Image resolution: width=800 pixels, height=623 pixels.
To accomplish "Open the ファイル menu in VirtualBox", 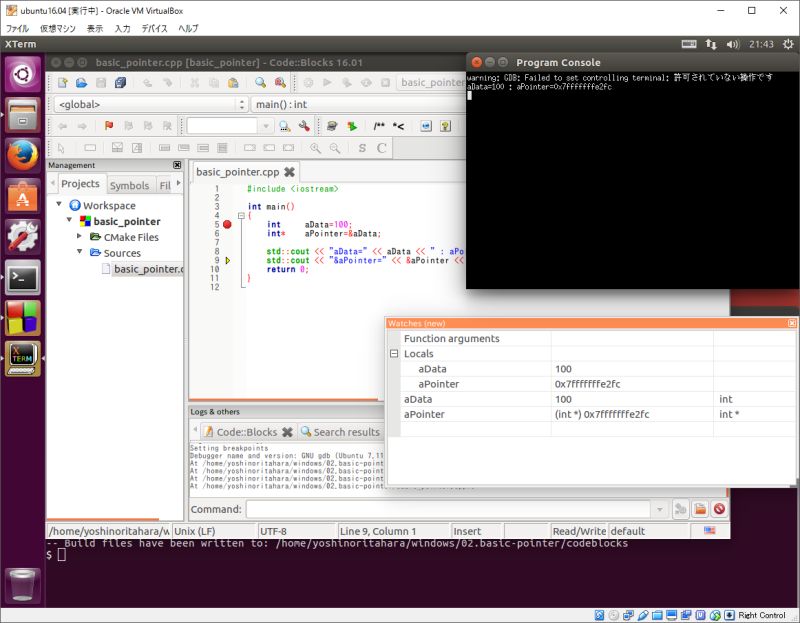I will pos(17,28).
